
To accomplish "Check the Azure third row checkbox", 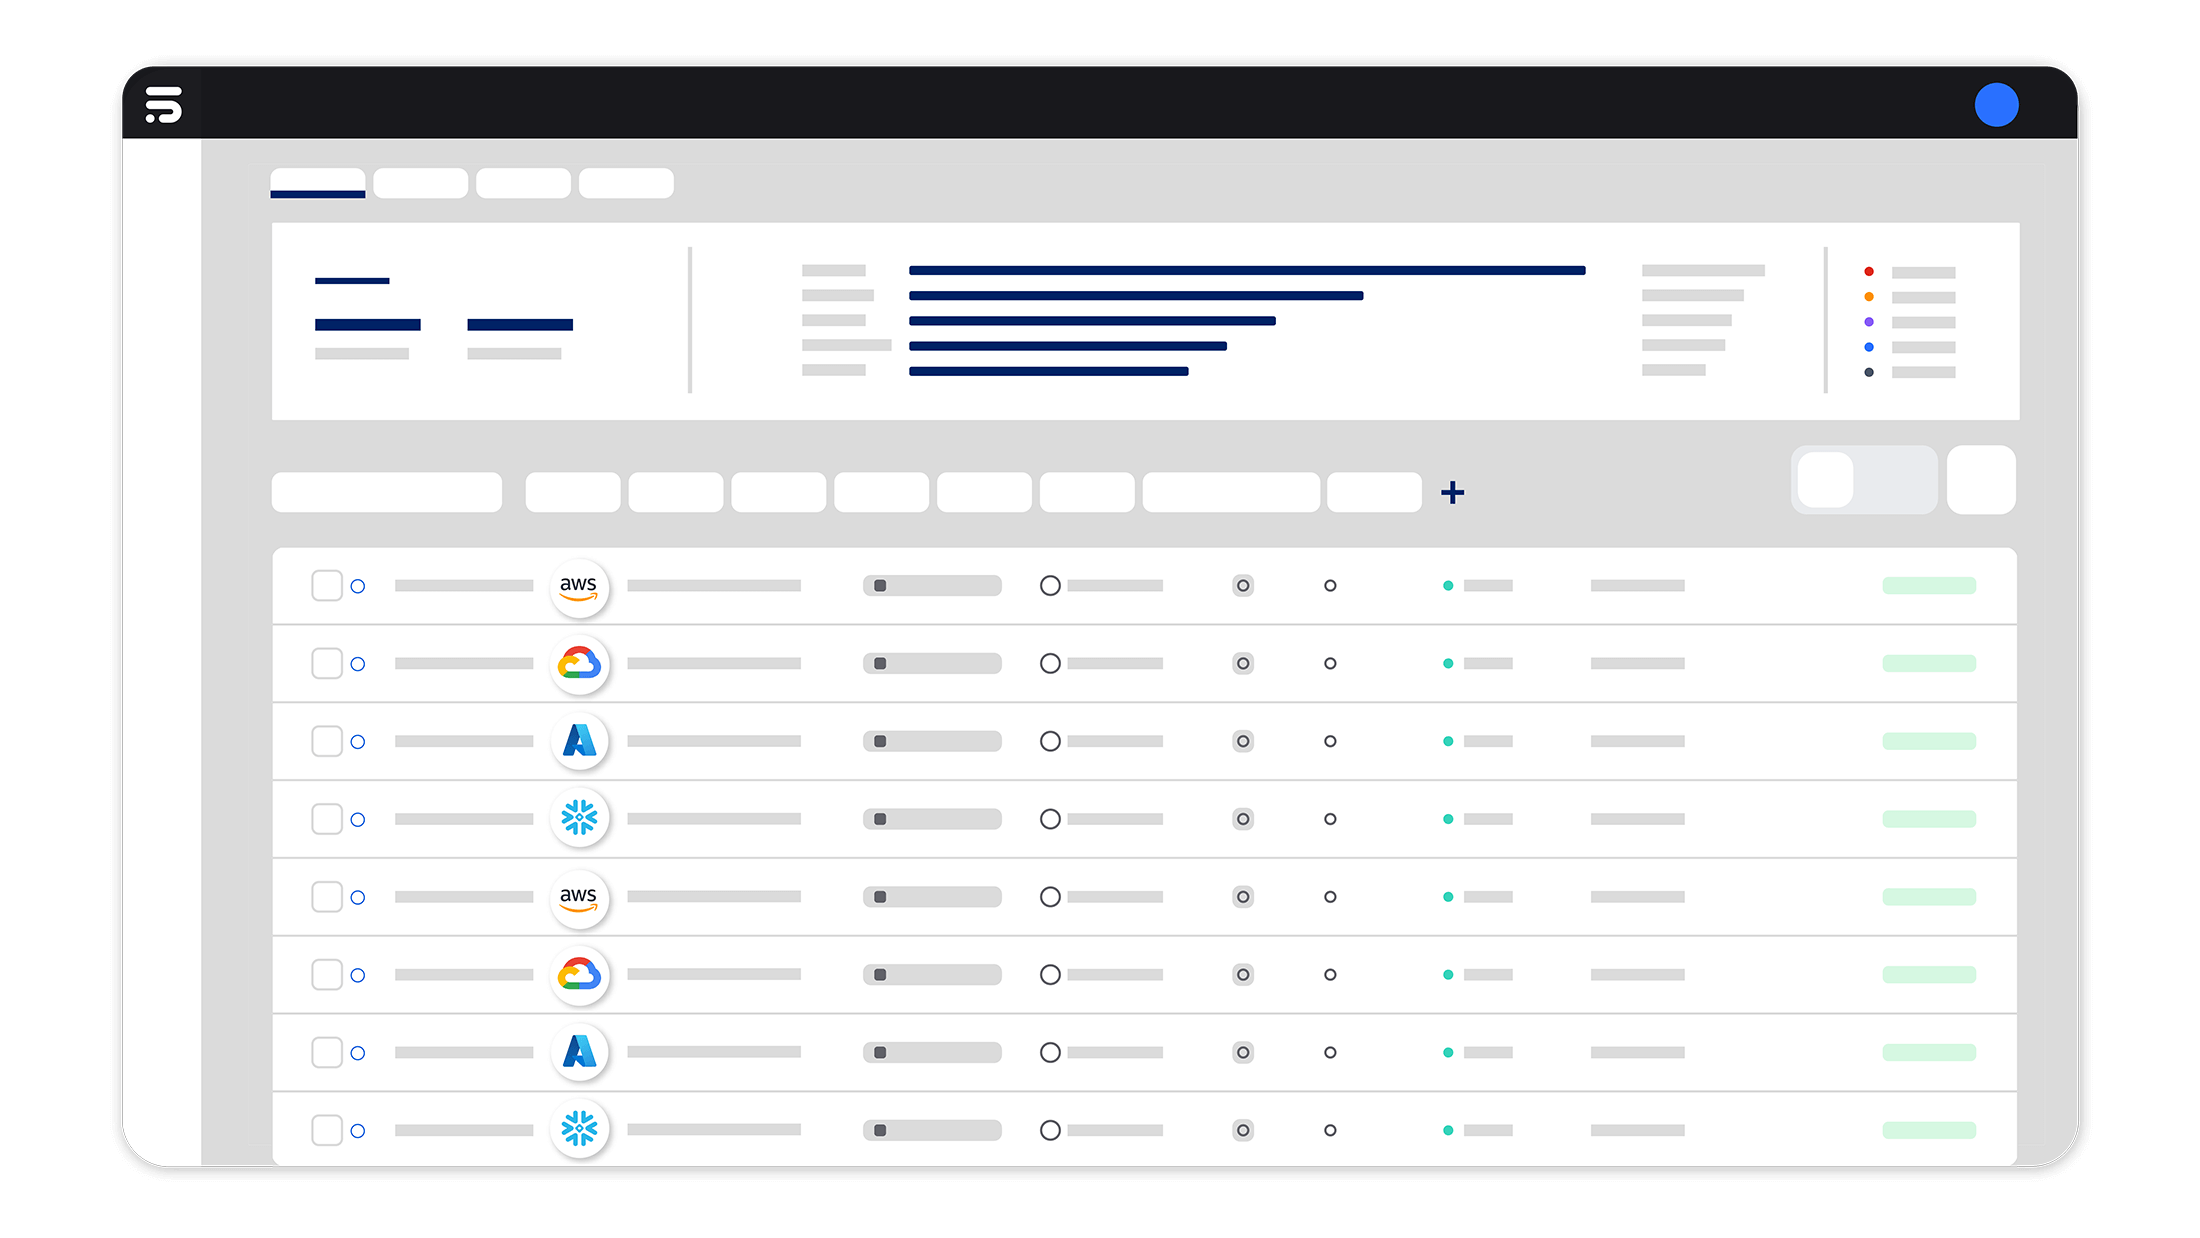I will (x=327, y=741).
